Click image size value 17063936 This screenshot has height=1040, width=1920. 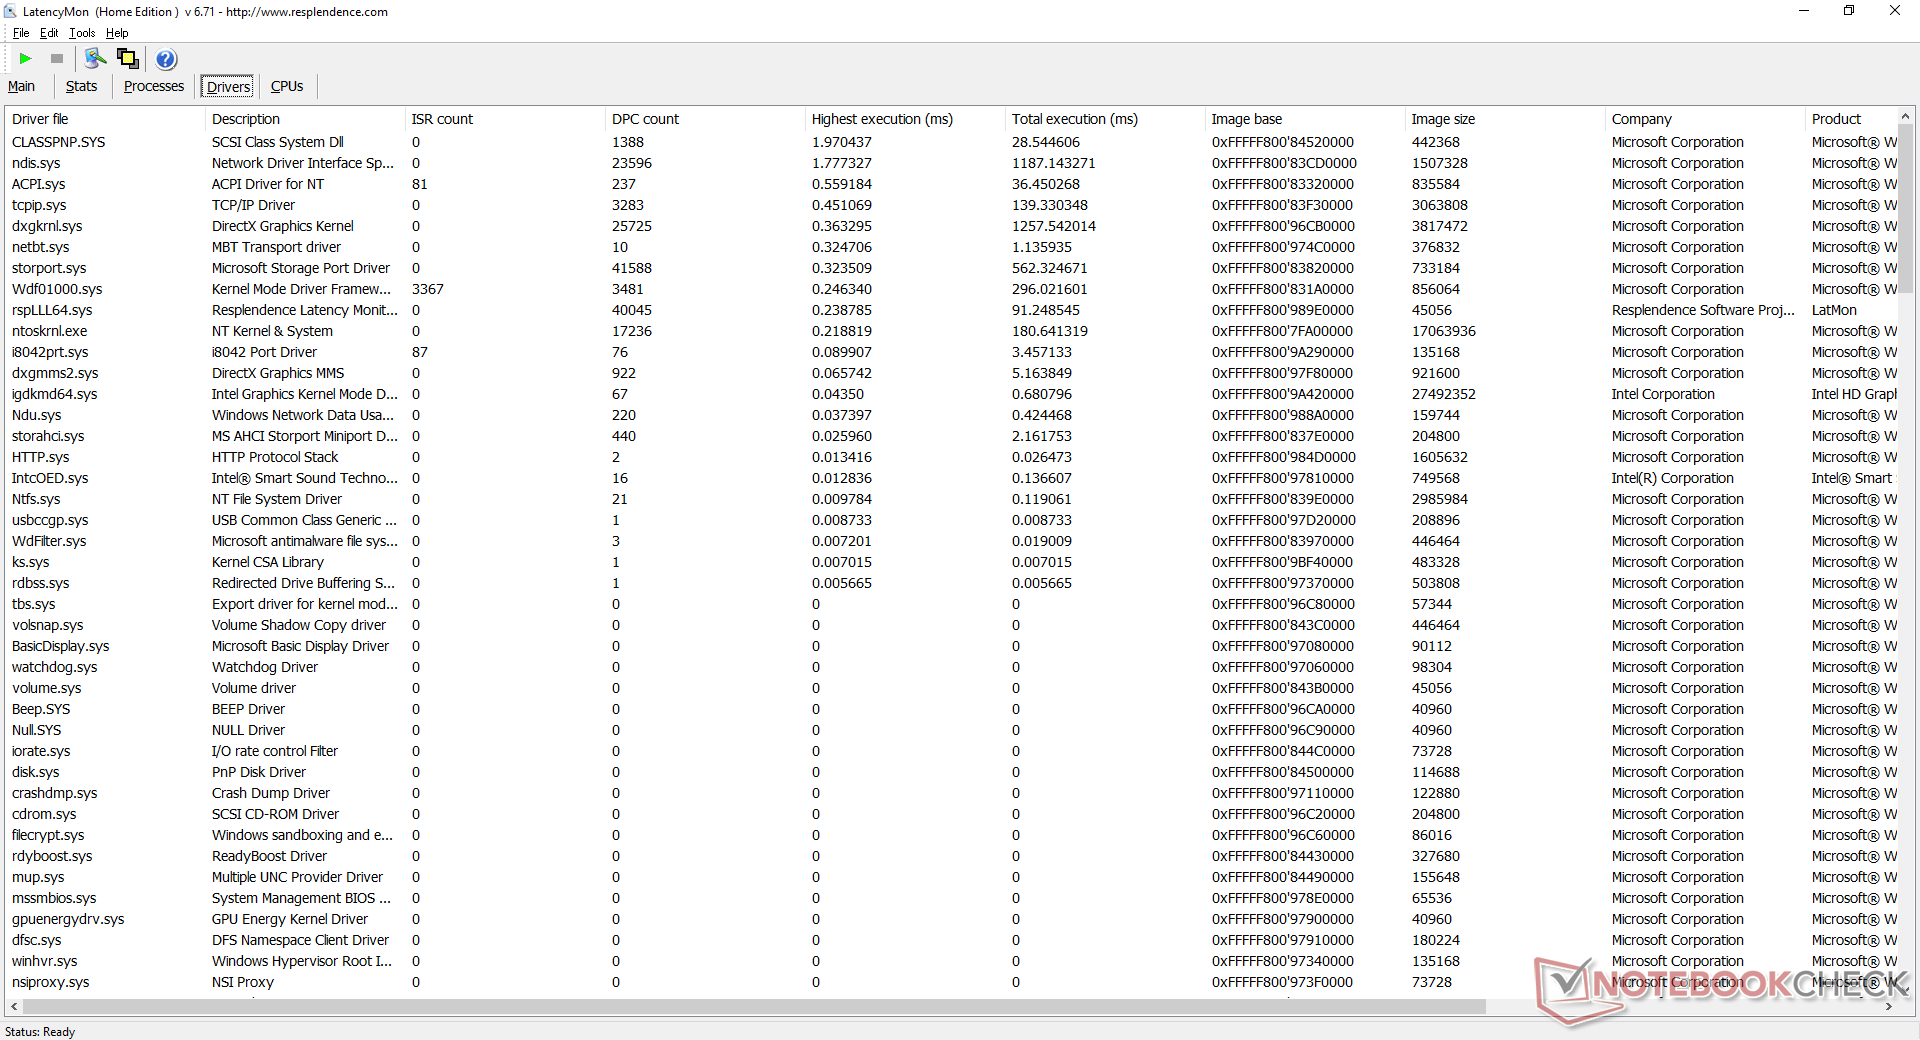coord(1444,331)
